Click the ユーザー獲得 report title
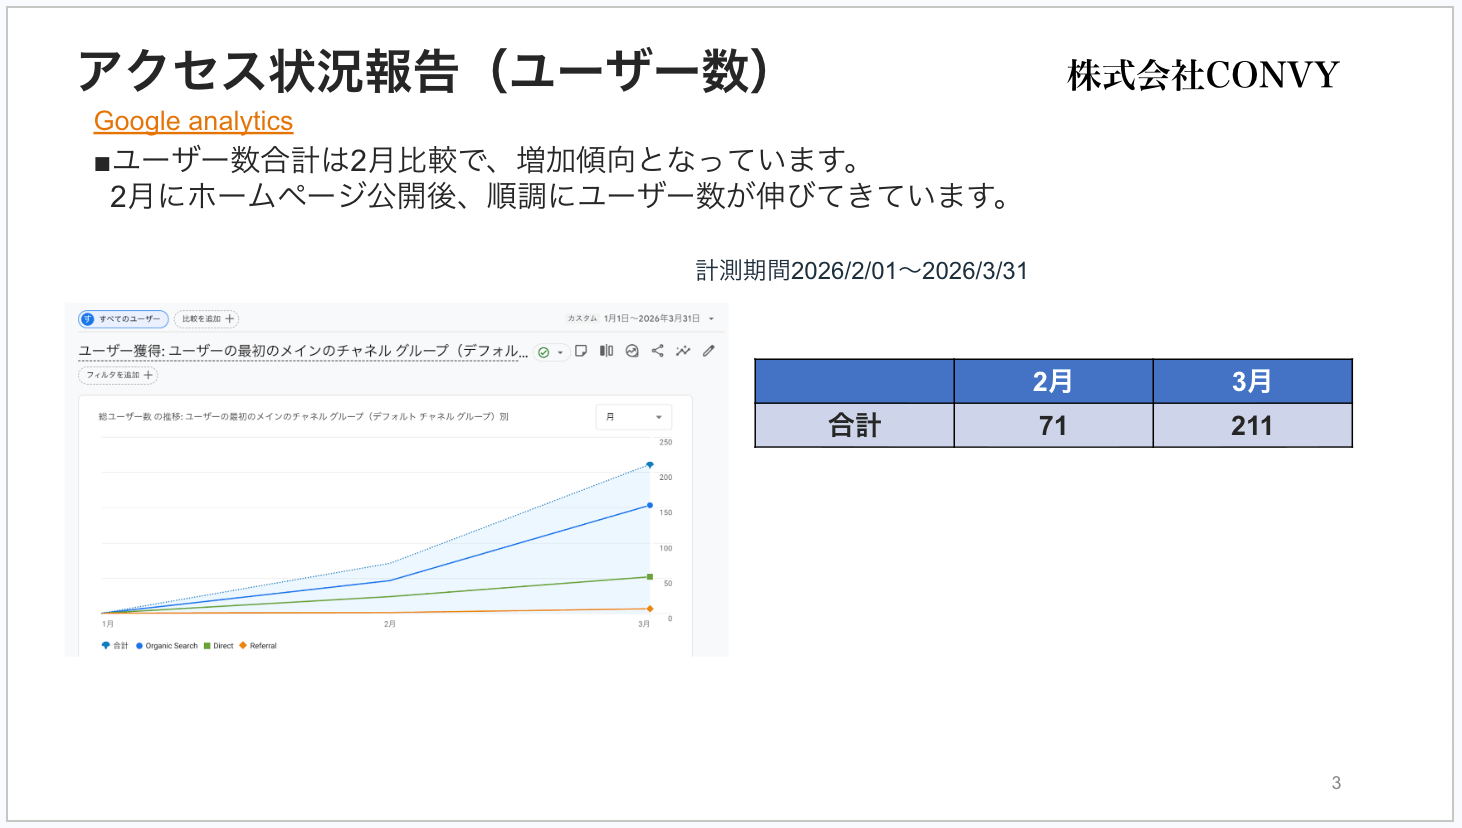 tap(302, 351)
